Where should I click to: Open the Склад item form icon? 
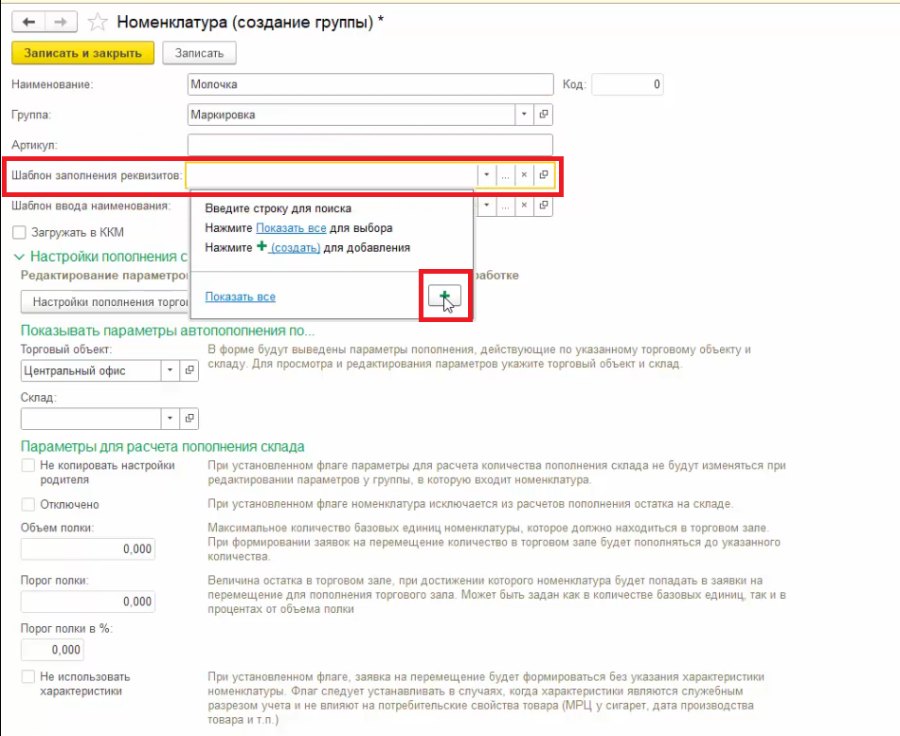(x=189, y=419)
